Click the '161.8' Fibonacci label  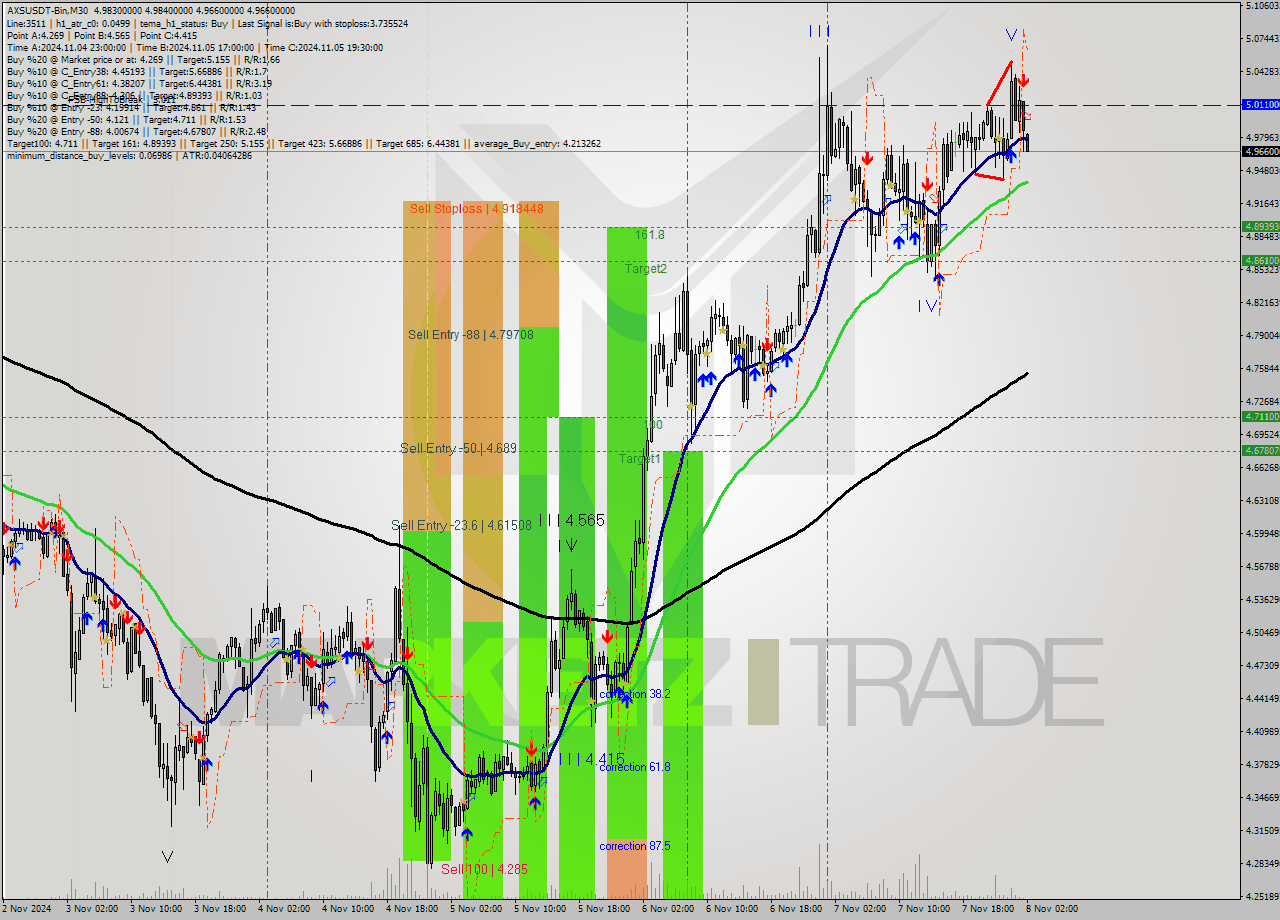pos(650,234)
